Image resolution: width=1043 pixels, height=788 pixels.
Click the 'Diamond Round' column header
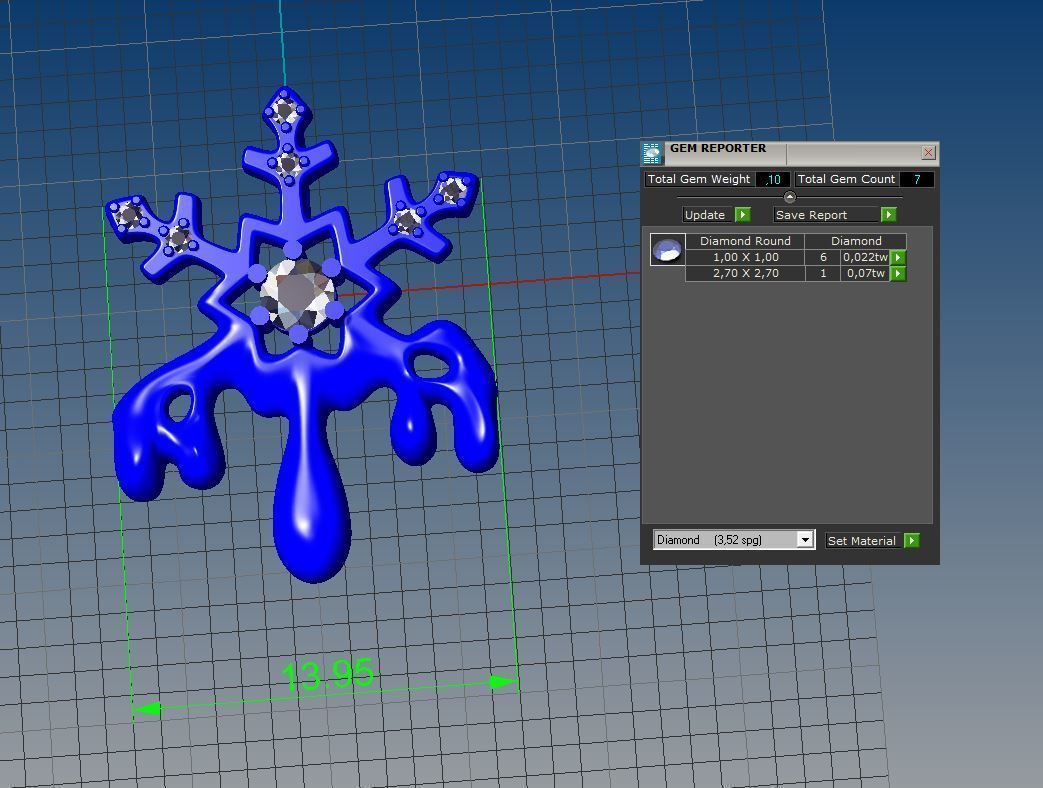pyautogui.click(x=745, y=241)
